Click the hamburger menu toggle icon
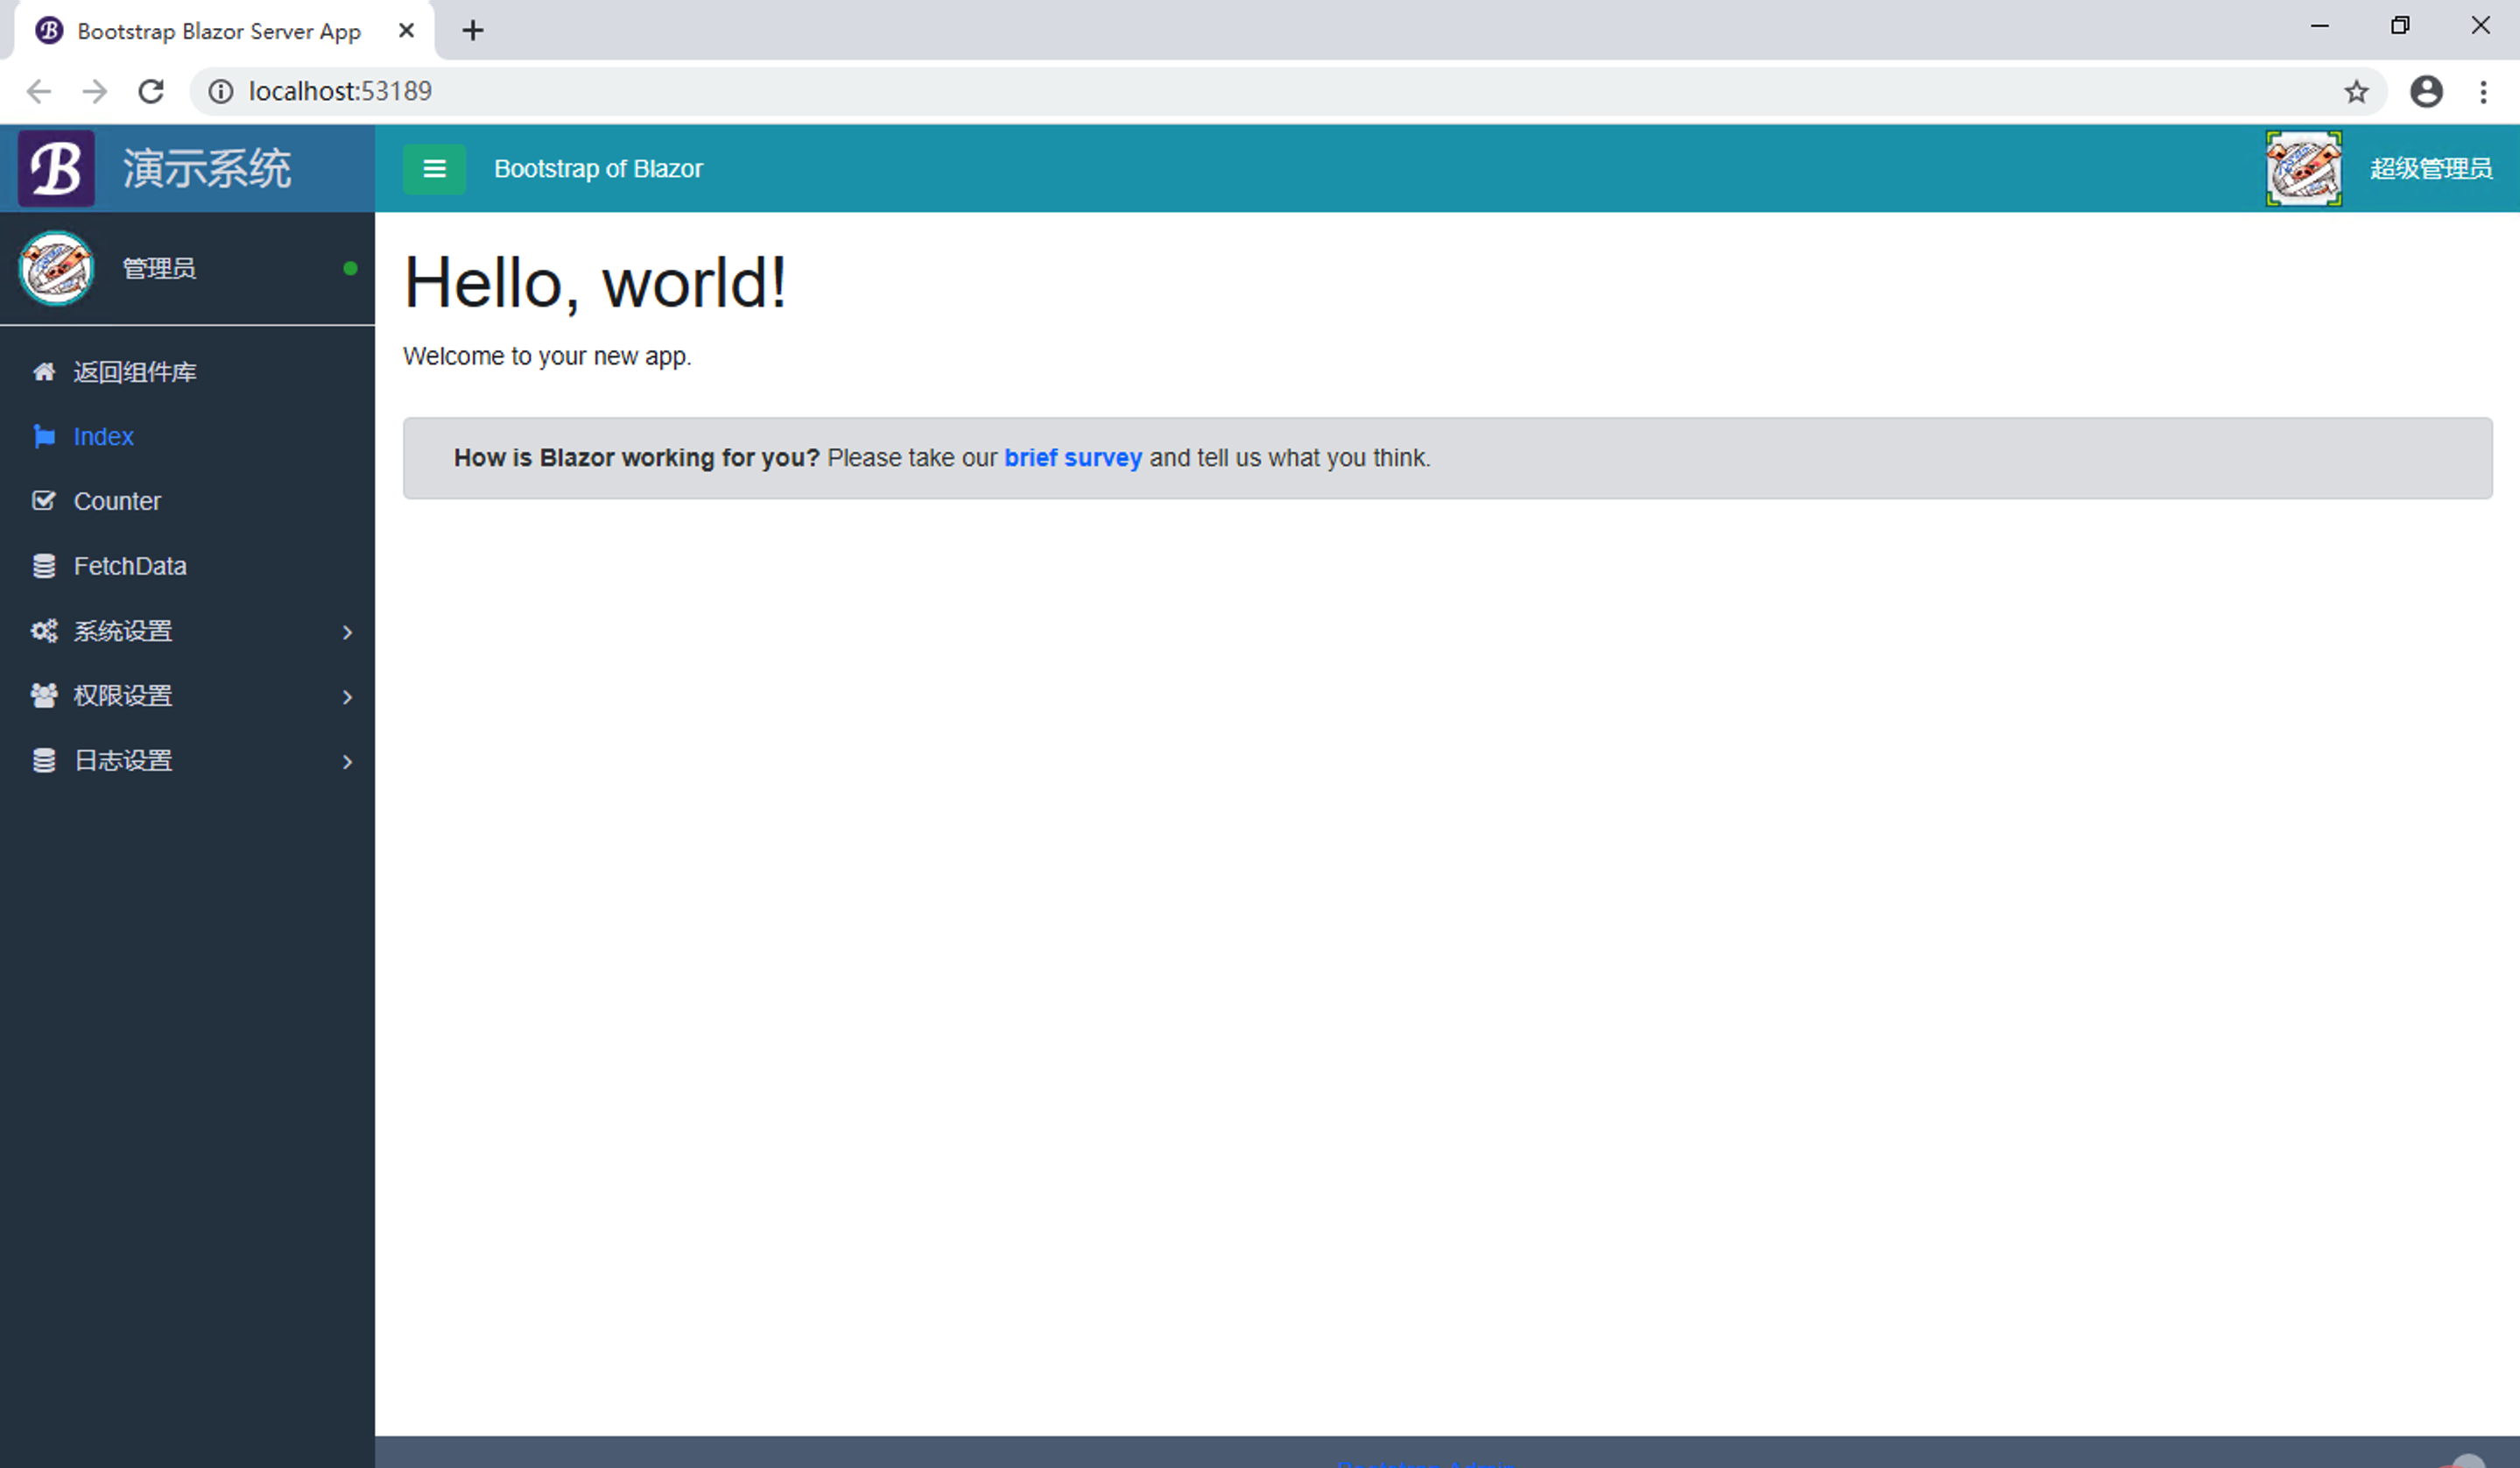The width and height of the screenshot is (2520, 1468). coord(433,168)
